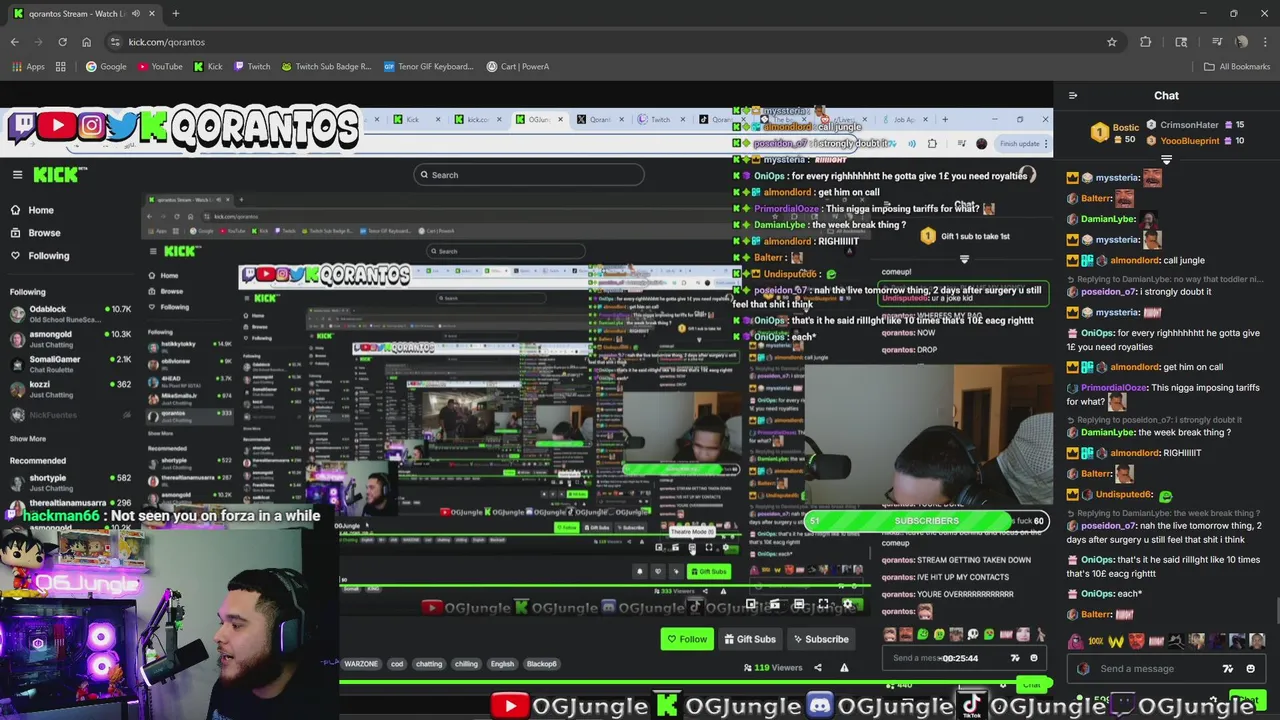Click the alert triangle icon beside viewers
The height and width of the screenshot is (720, 1280).
click(844, 668)
